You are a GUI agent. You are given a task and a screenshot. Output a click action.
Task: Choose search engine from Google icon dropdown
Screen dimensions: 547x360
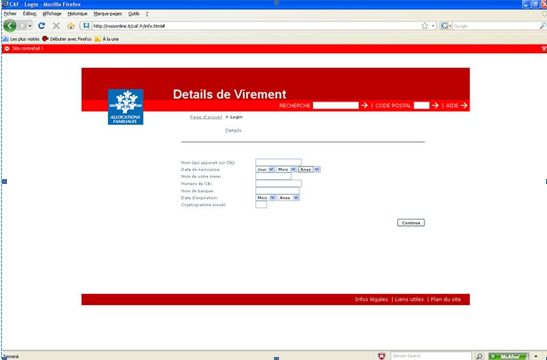coord(446,26)
